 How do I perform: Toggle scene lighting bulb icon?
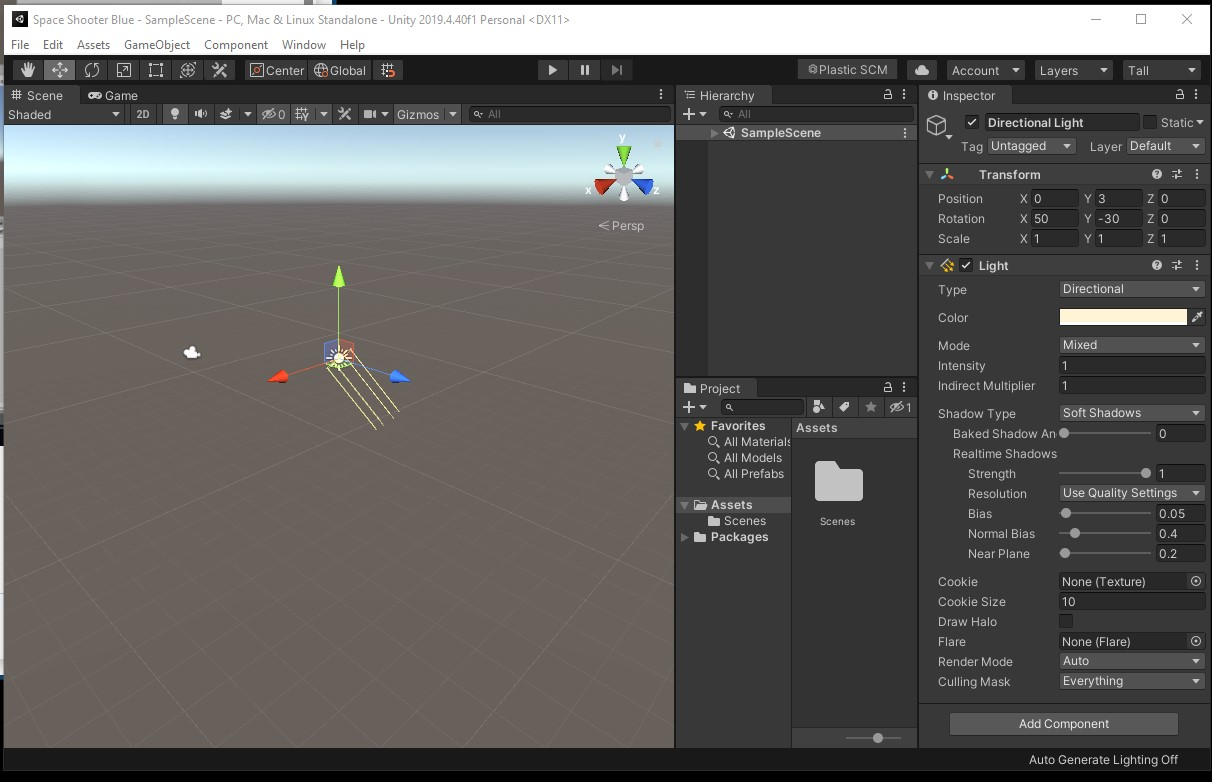tap(175, 114)
